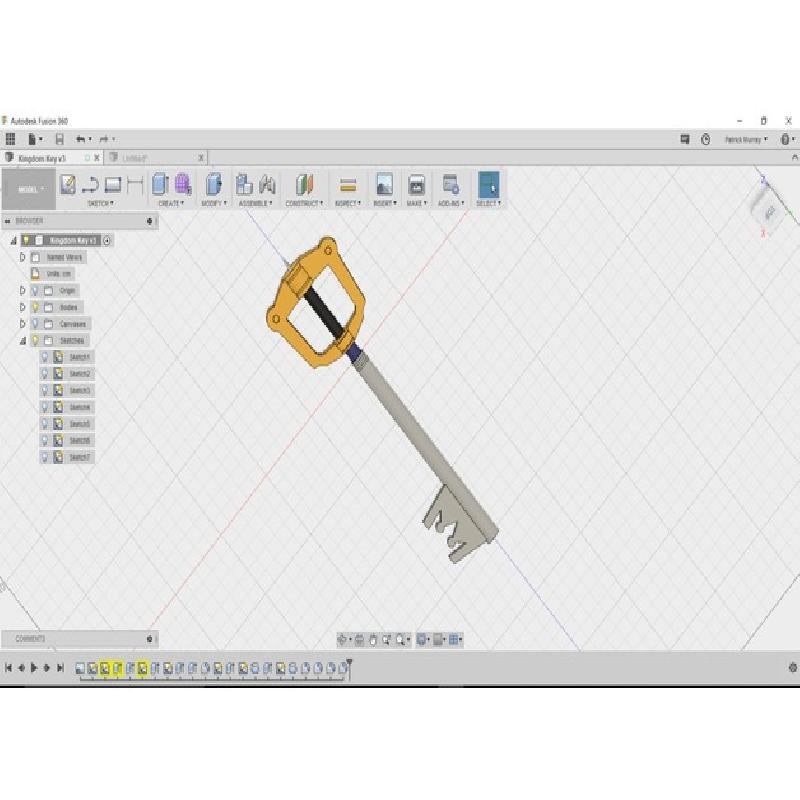800x800 pixels.
Task: Click the Look At icon in navigation bar
Action: (x=359, y=639)
